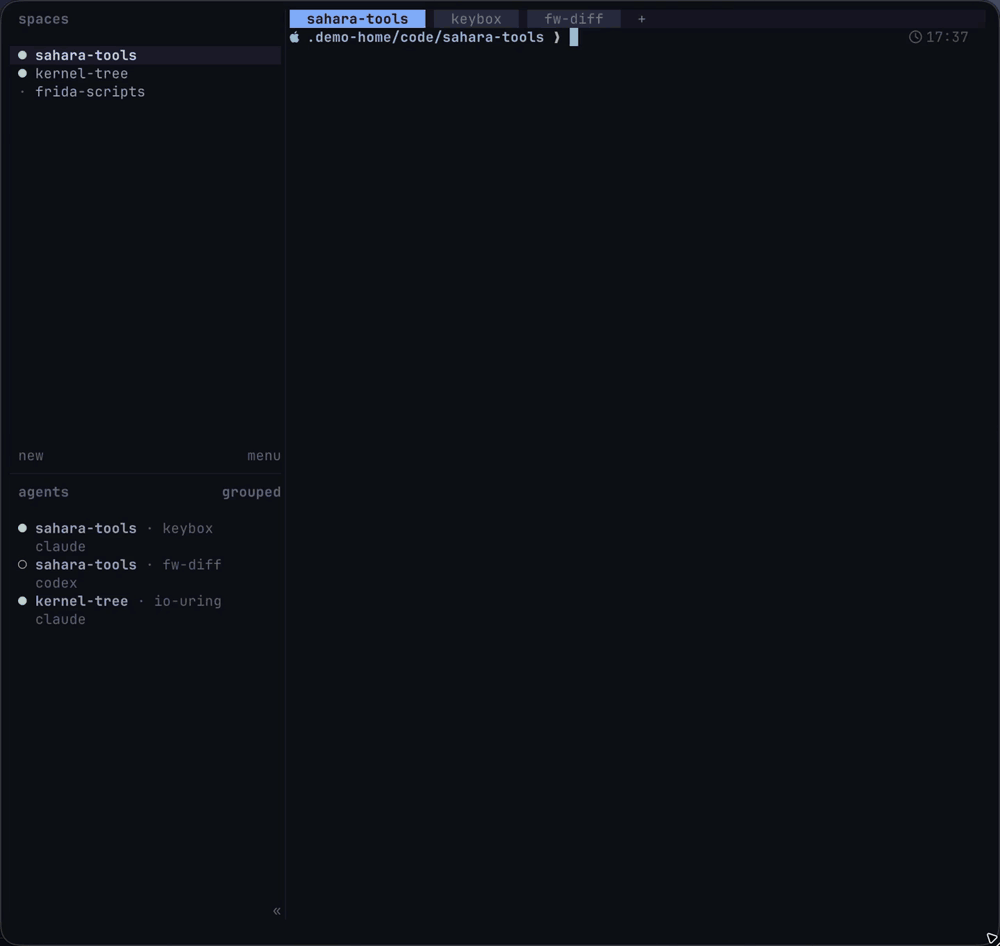
Task: Switch to the keybox tab
Action: click(x=476, y=19)
